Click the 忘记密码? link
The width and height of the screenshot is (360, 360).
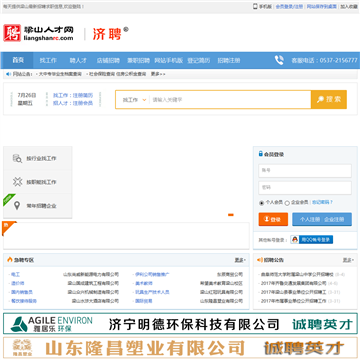pos(322,202)
